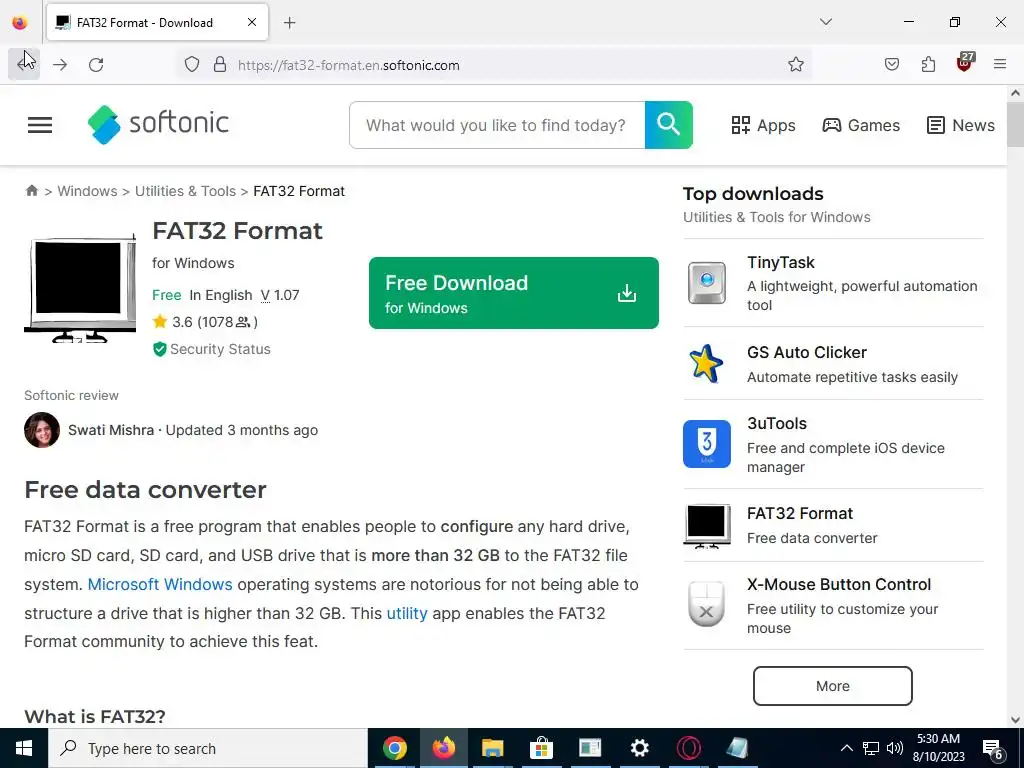Open the Windows breadcrumb link
The height and width of the screenshot is (768, 1024).
click(x=88, y=191)
